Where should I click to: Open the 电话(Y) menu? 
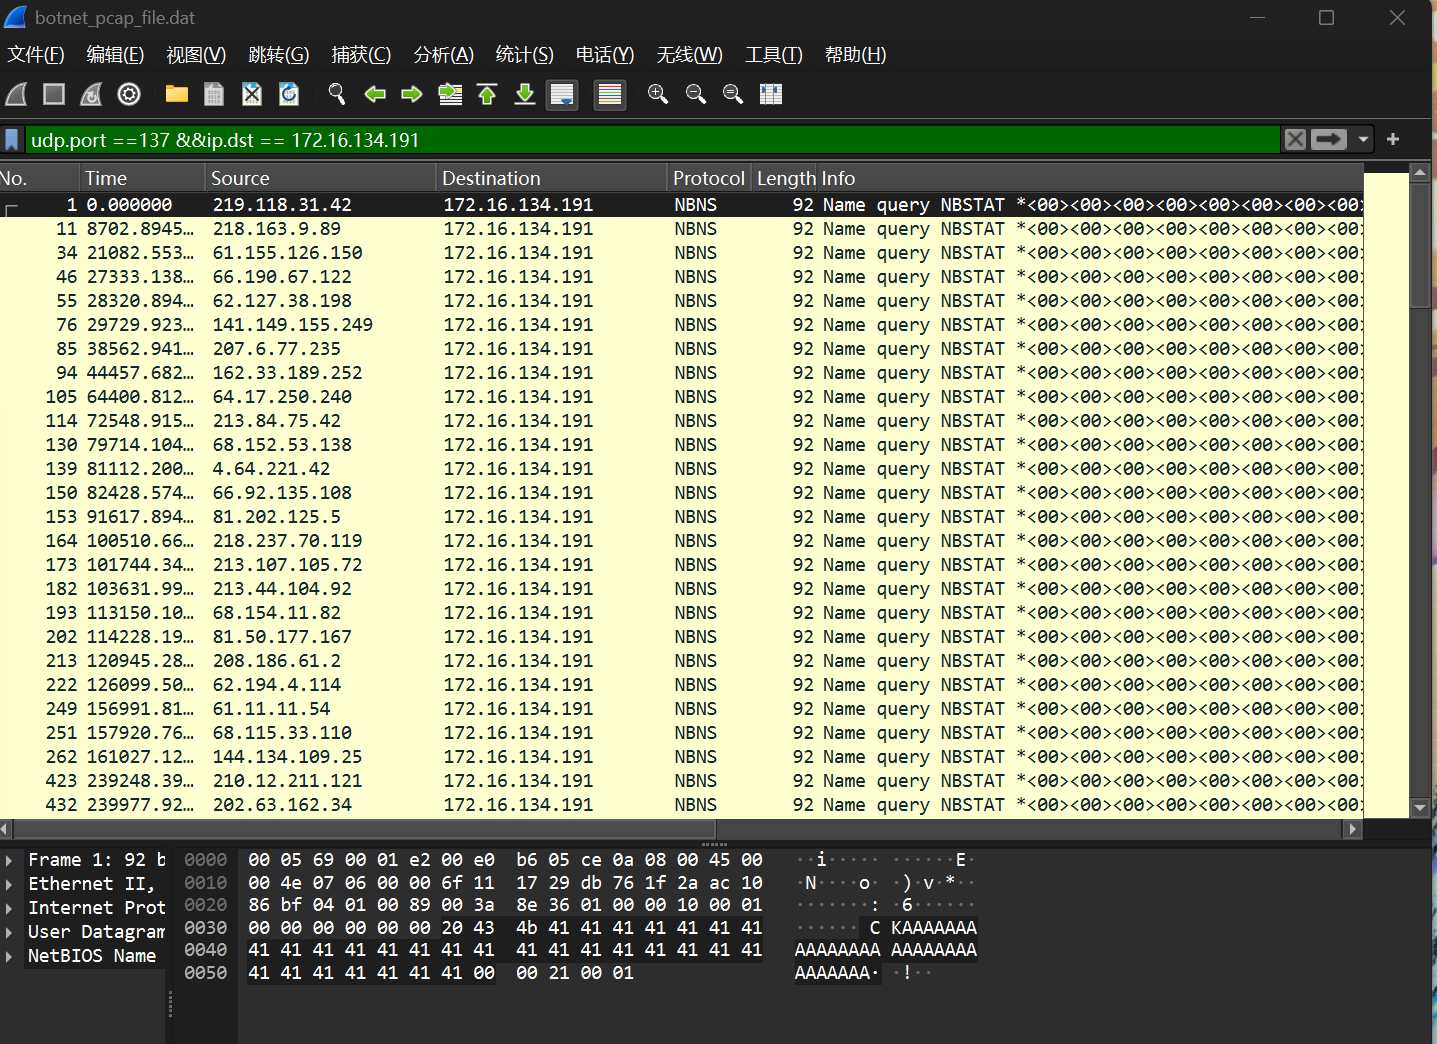pos(605,55)
